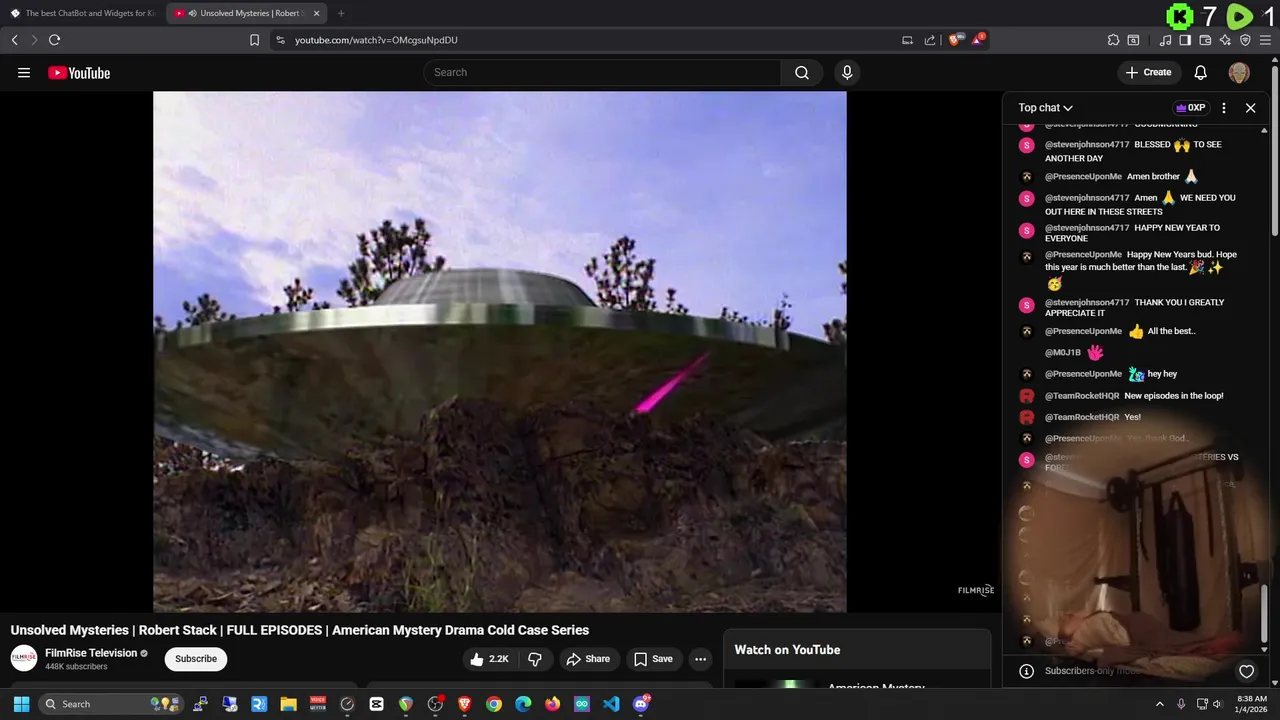Go to YouTube home via logo
This screenshot has width=1280, height=720.
coord(79,73)
